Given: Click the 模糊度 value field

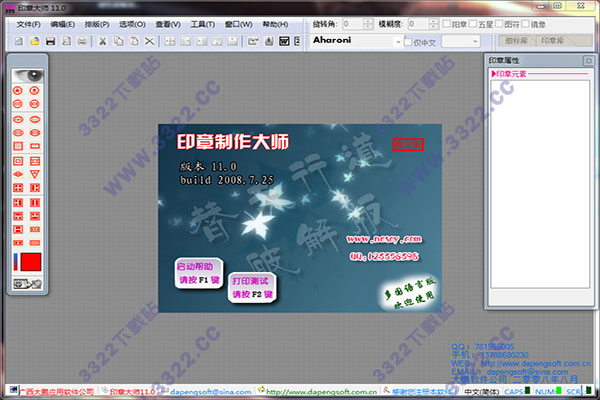Looking at the screenshot, I should tap(418, 24).
